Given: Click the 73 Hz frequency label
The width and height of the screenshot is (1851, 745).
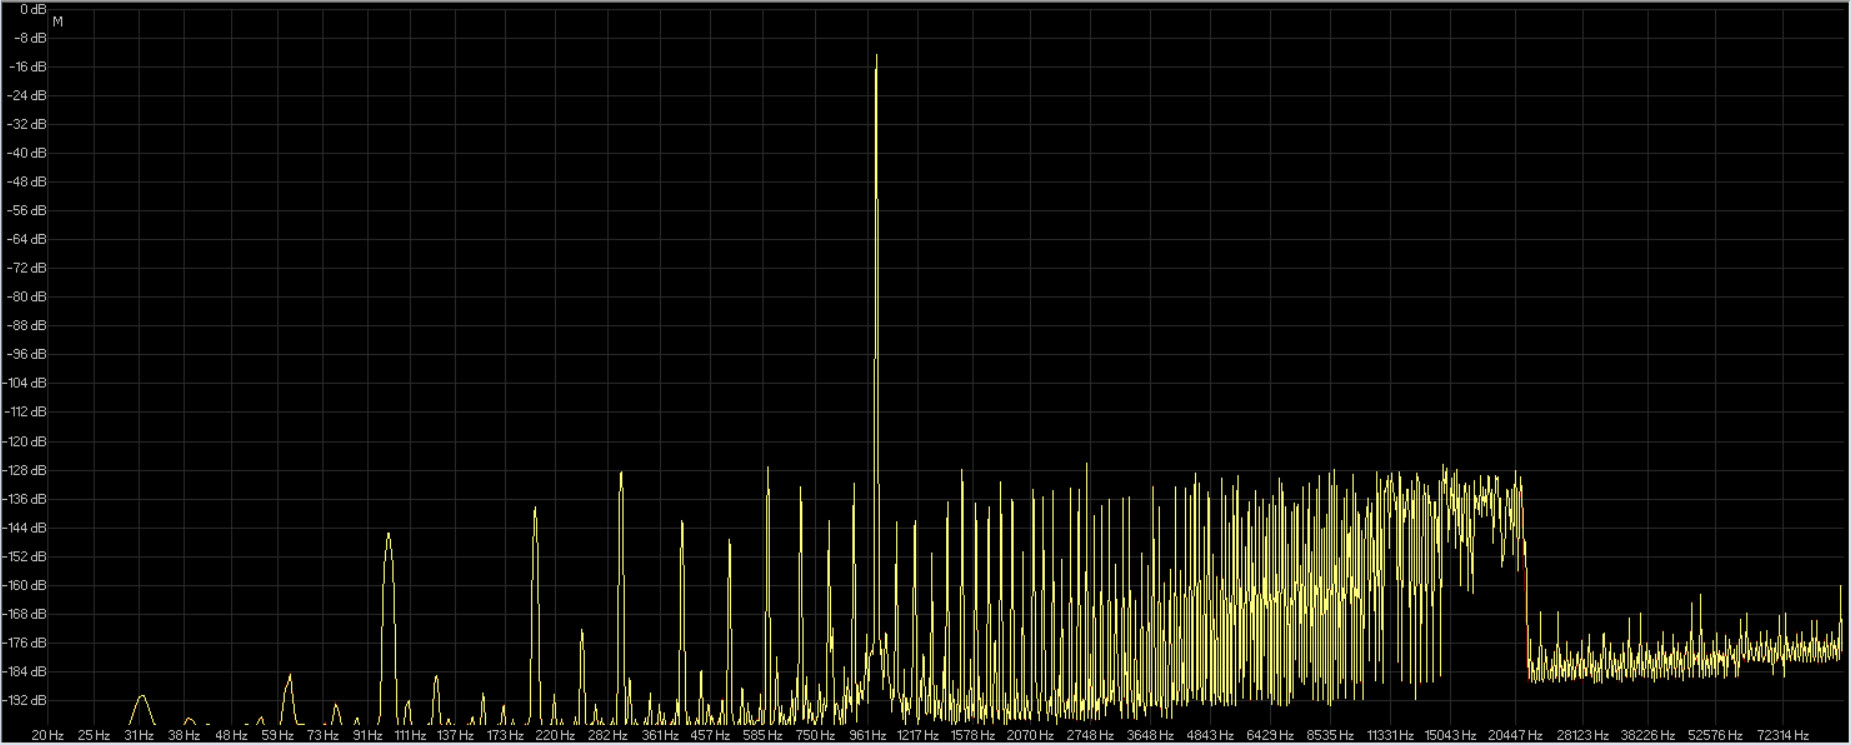Looking at the screenshot, I should coord(323,735).
